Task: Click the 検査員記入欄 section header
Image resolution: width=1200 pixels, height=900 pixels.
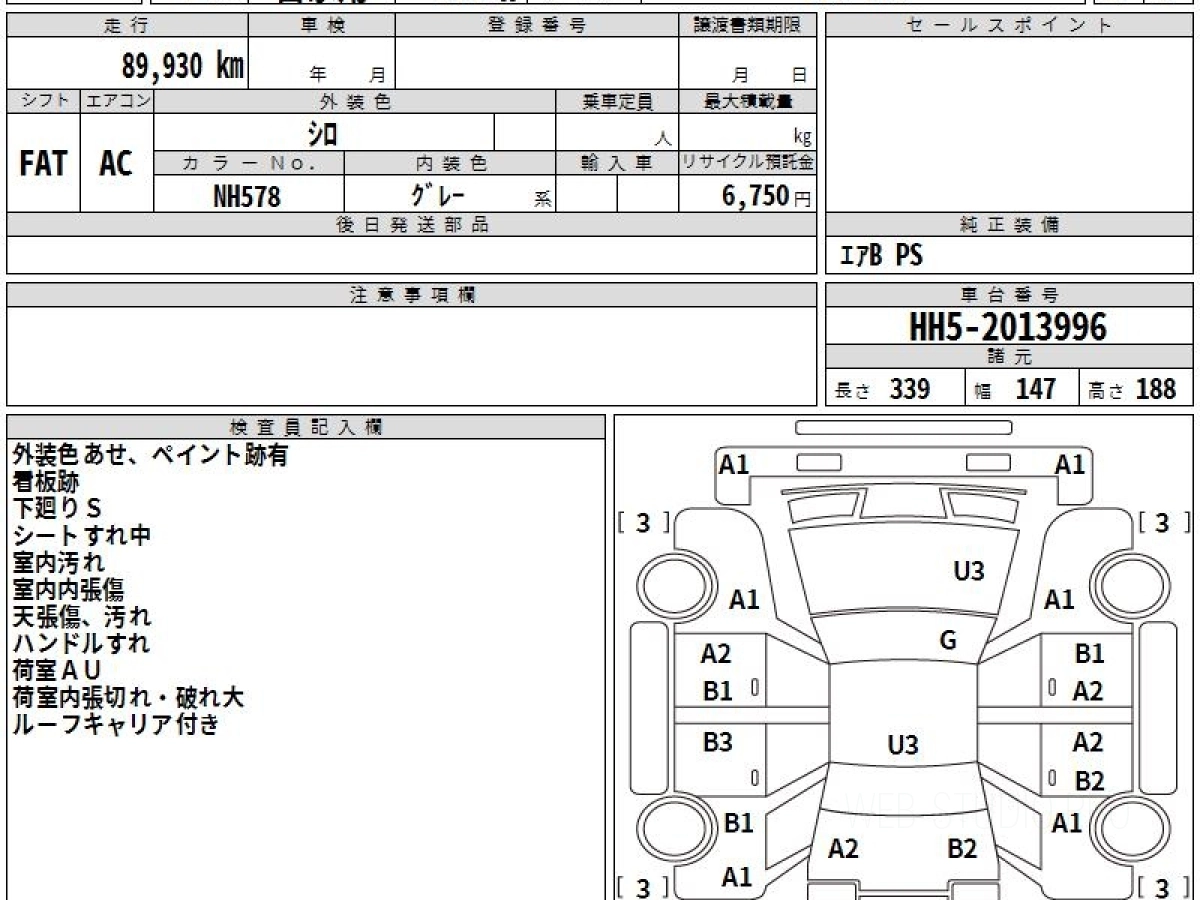Action: tap(306, 427)
